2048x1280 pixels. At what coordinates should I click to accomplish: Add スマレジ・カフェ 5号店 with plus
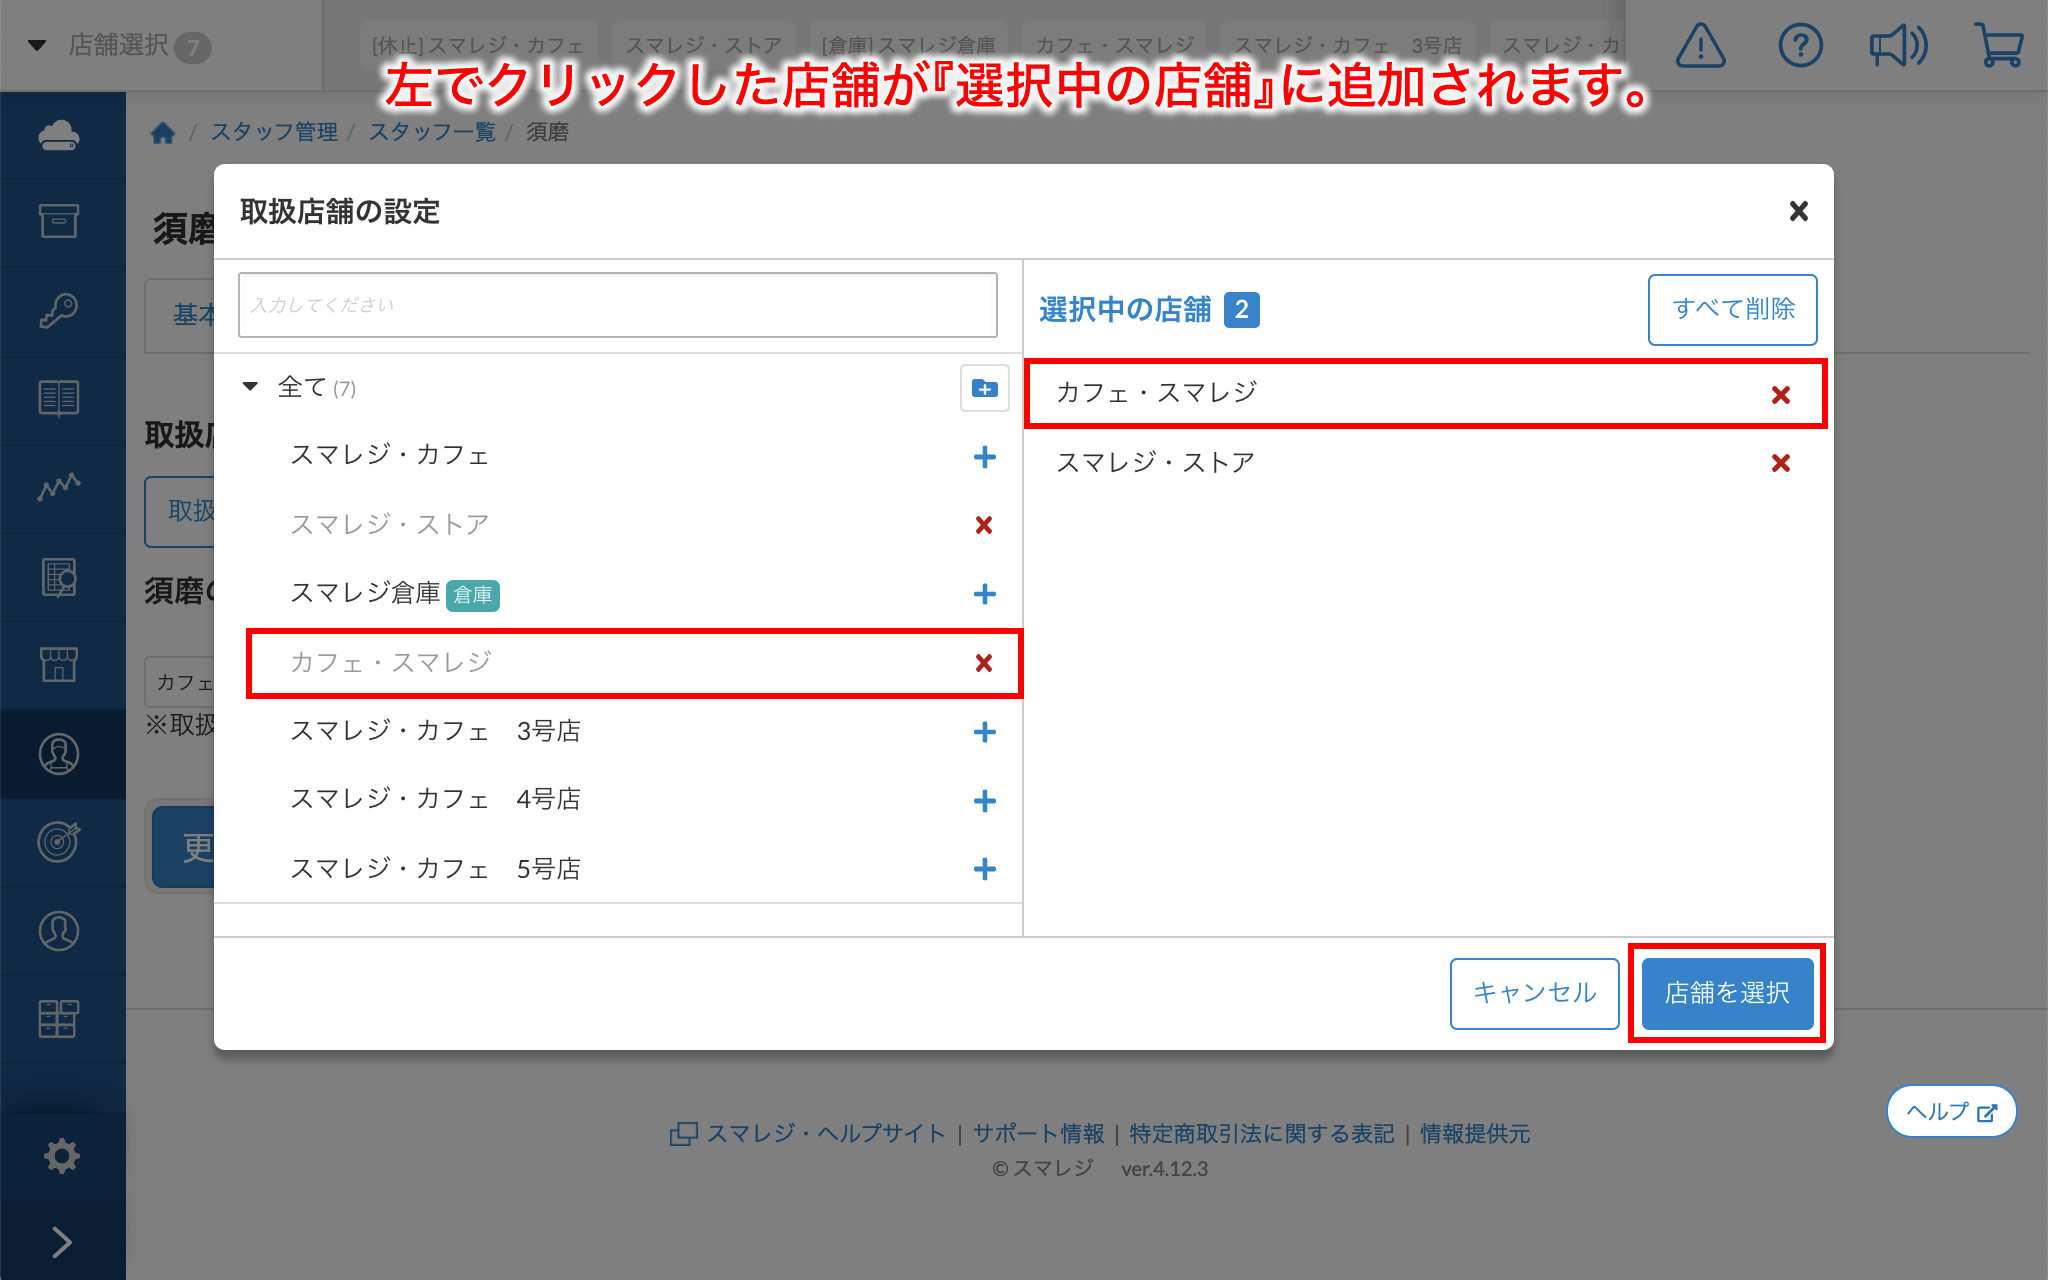(x=985, y=869)
